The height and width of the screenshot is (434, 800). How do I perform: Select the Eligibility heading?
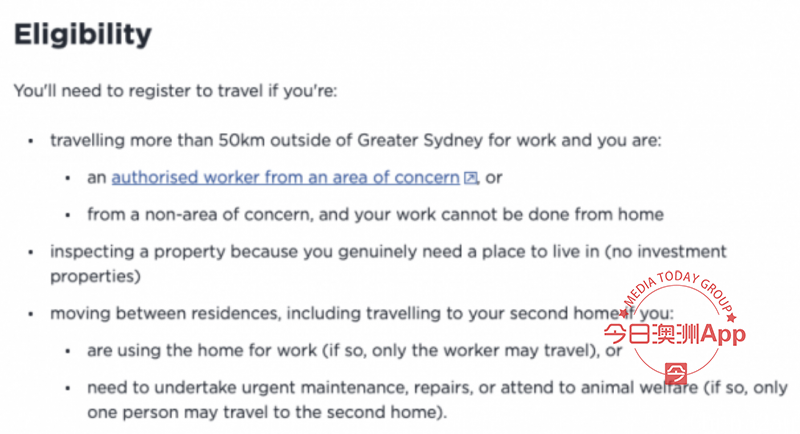point(83,35)
